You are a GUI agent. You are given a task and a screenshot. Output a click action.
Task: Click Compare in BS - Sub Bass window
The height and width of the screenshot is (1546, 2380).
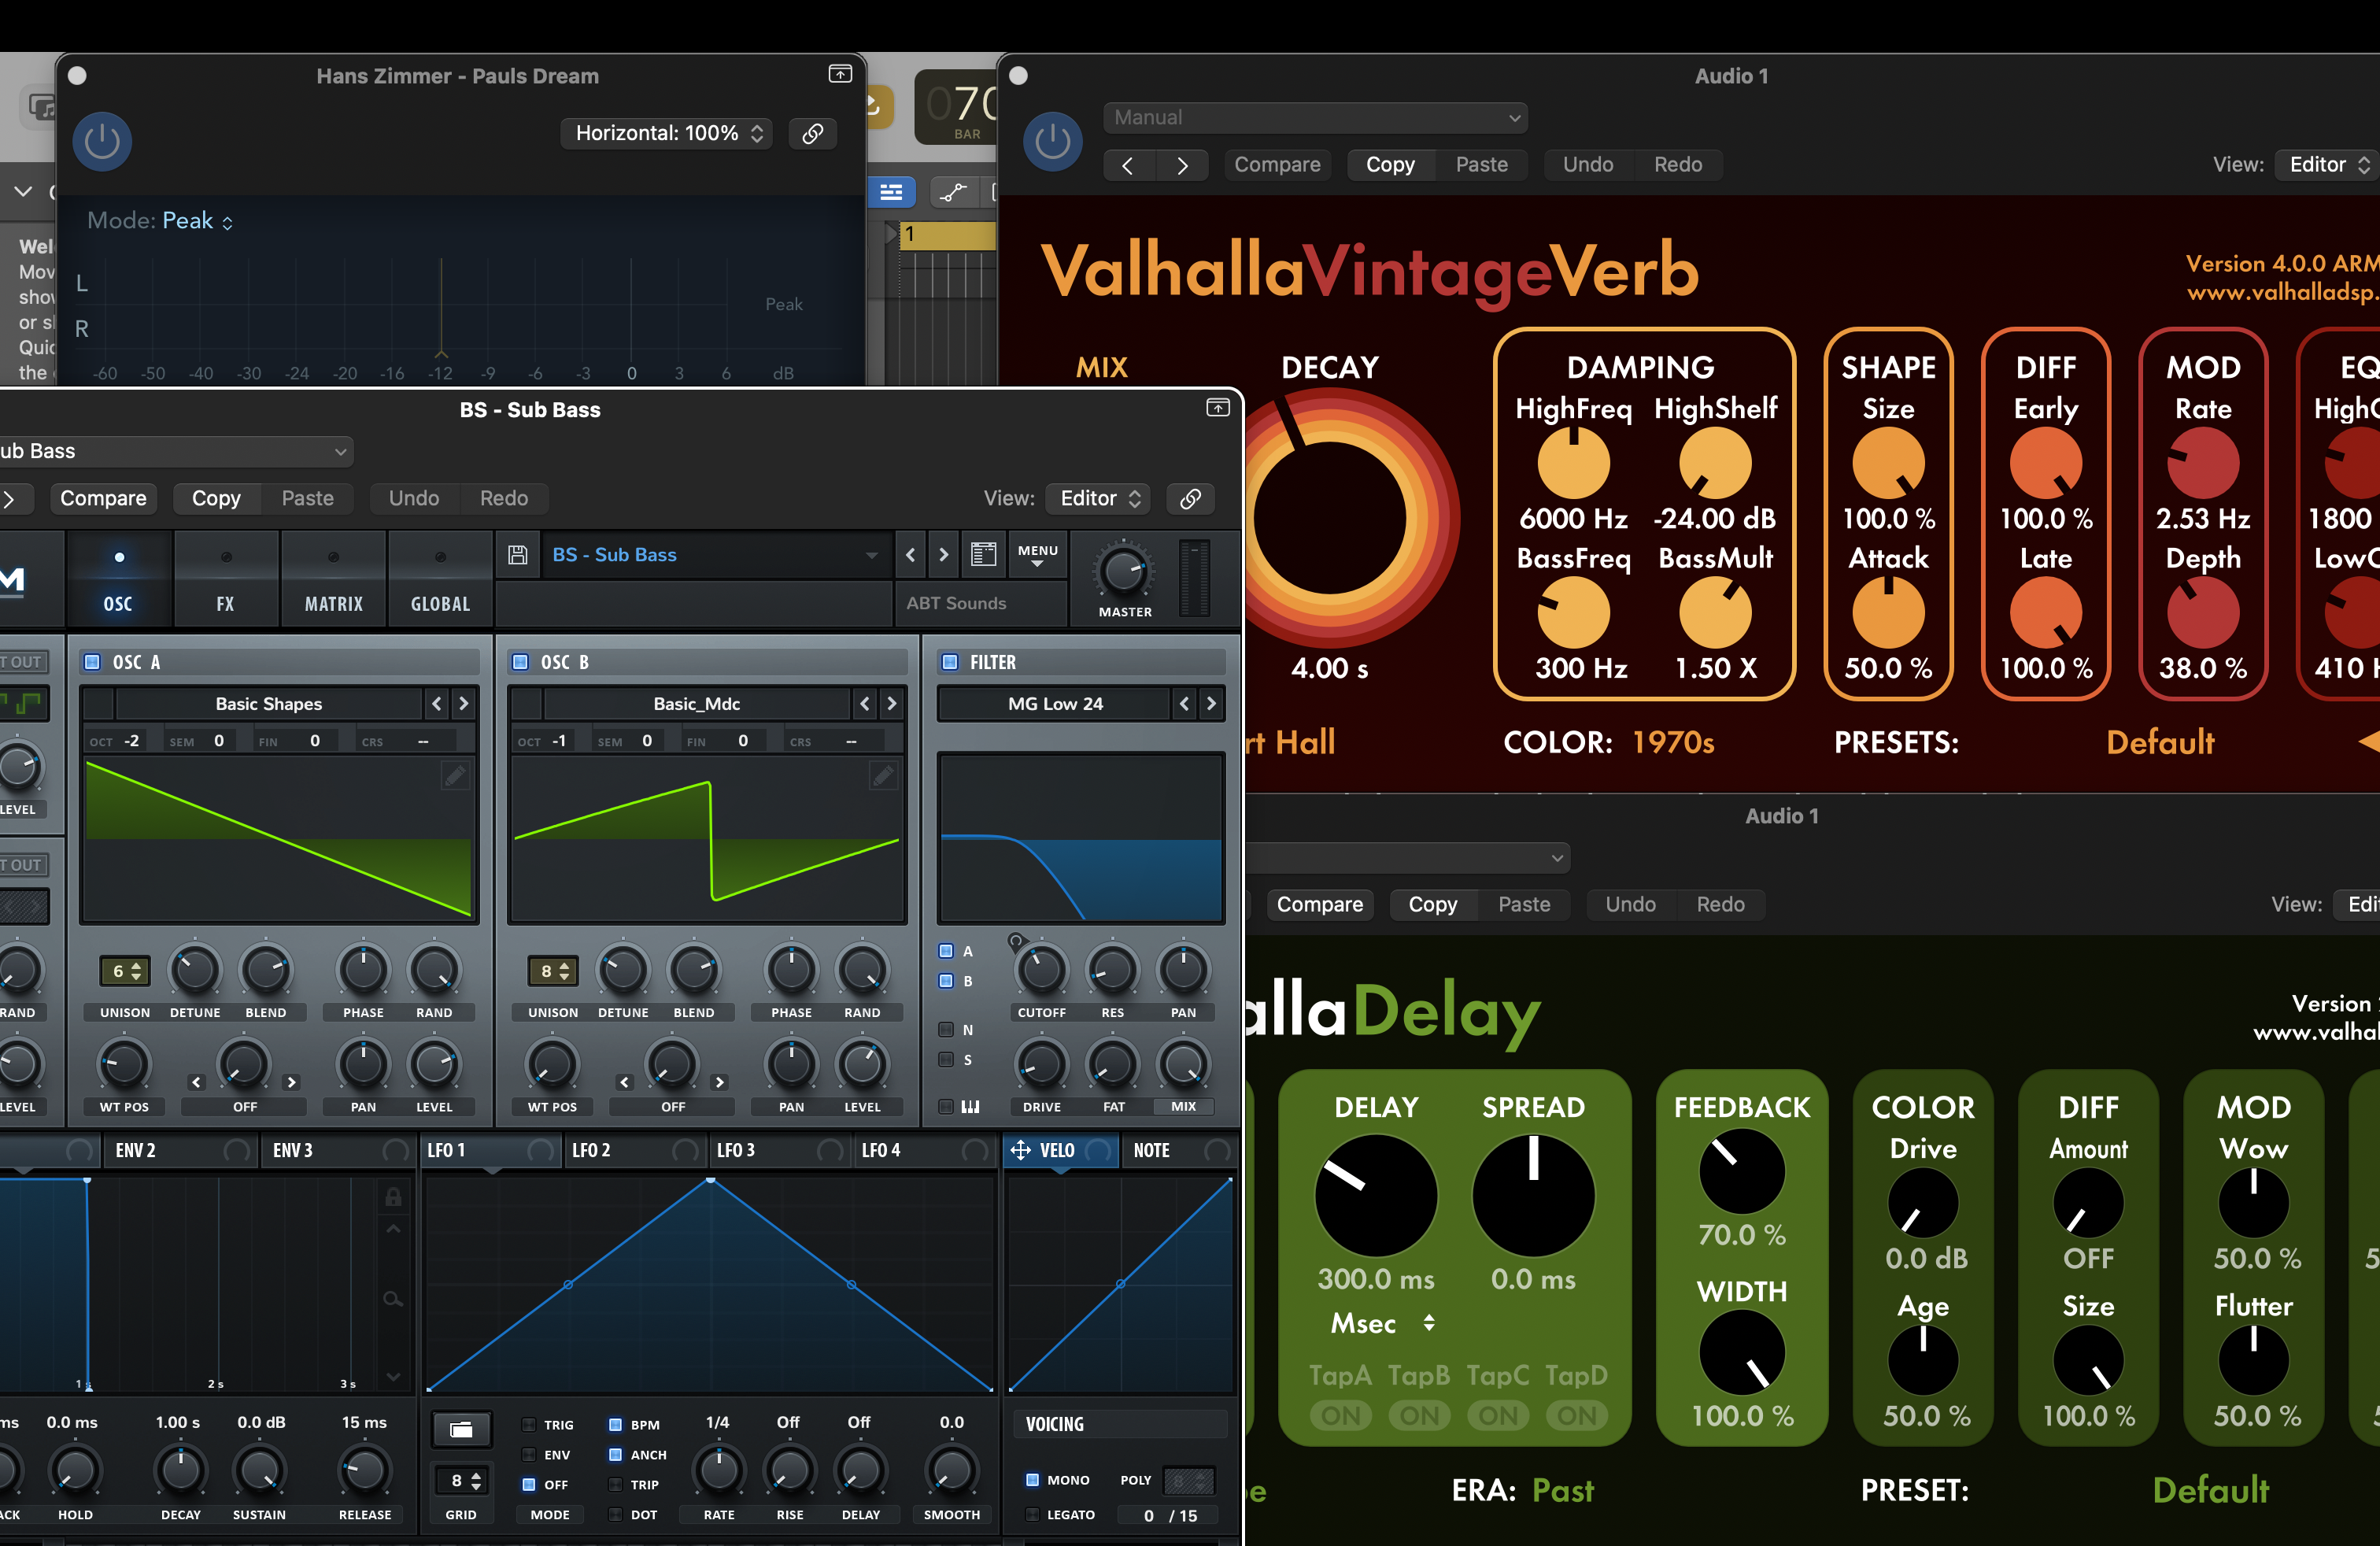click(103, 498)
